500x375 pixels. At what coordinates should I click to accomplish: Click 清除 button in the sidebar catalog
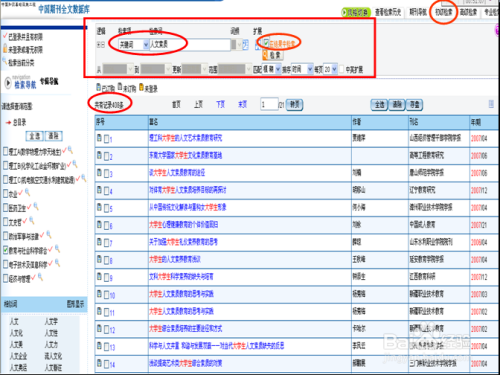pyautogui.click(x=53, y=136)
